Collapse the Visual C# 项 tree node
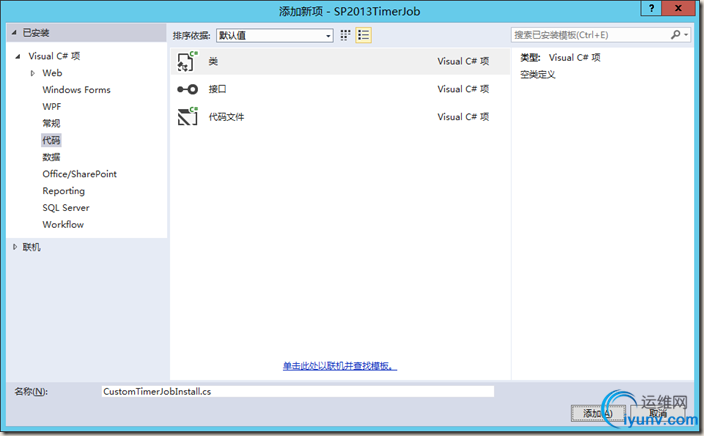Screen dimensions: 704x436 point(18,56)
